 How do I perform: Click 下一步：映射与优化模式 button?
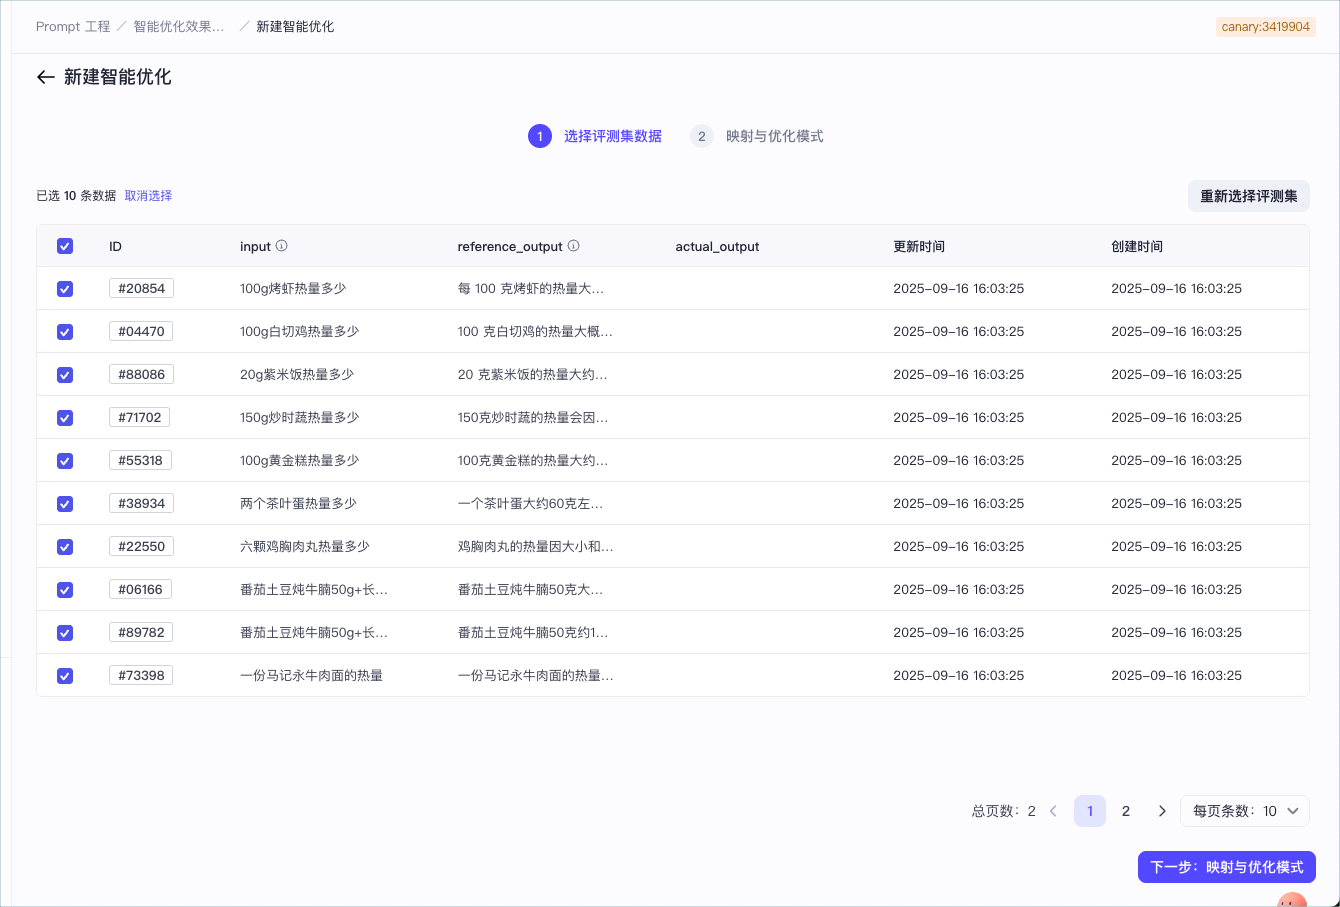(1227, 867)
